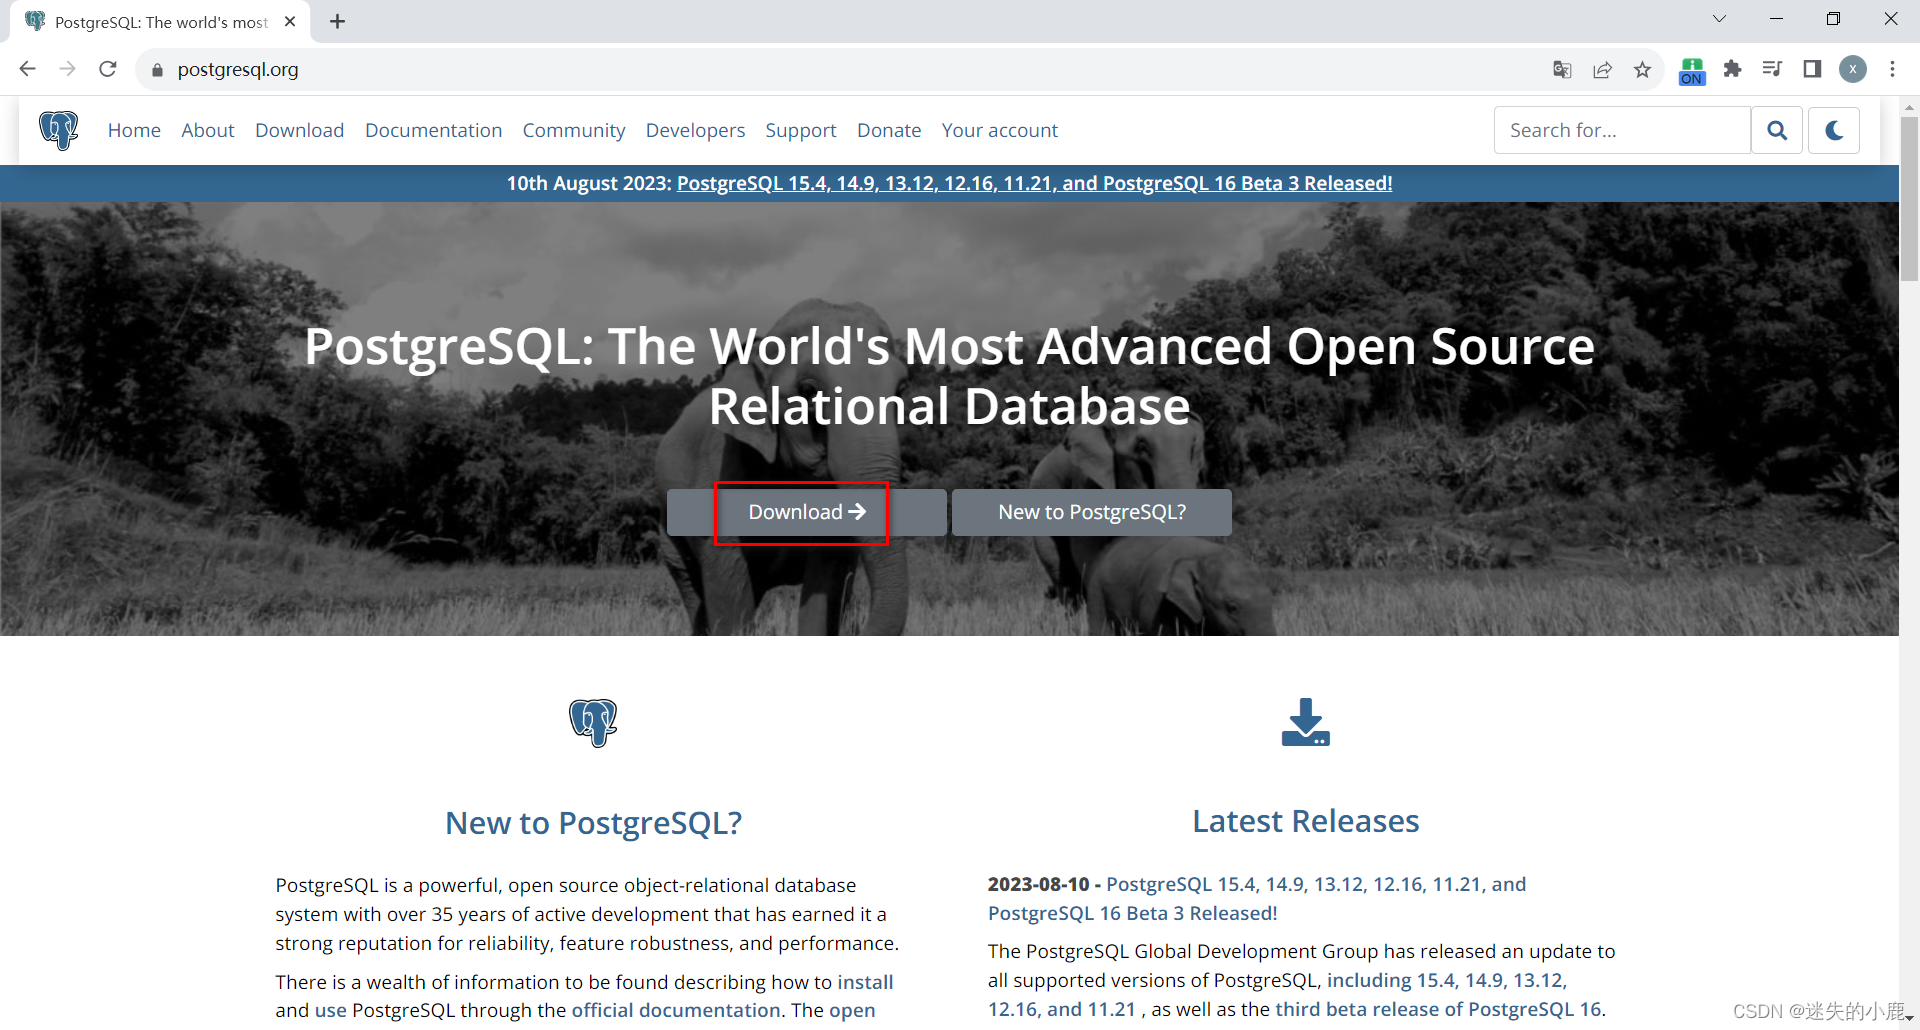Screen dimensions: 1920x1030
Task: Click the green ON extension icon
Action: click(1692, 71)
